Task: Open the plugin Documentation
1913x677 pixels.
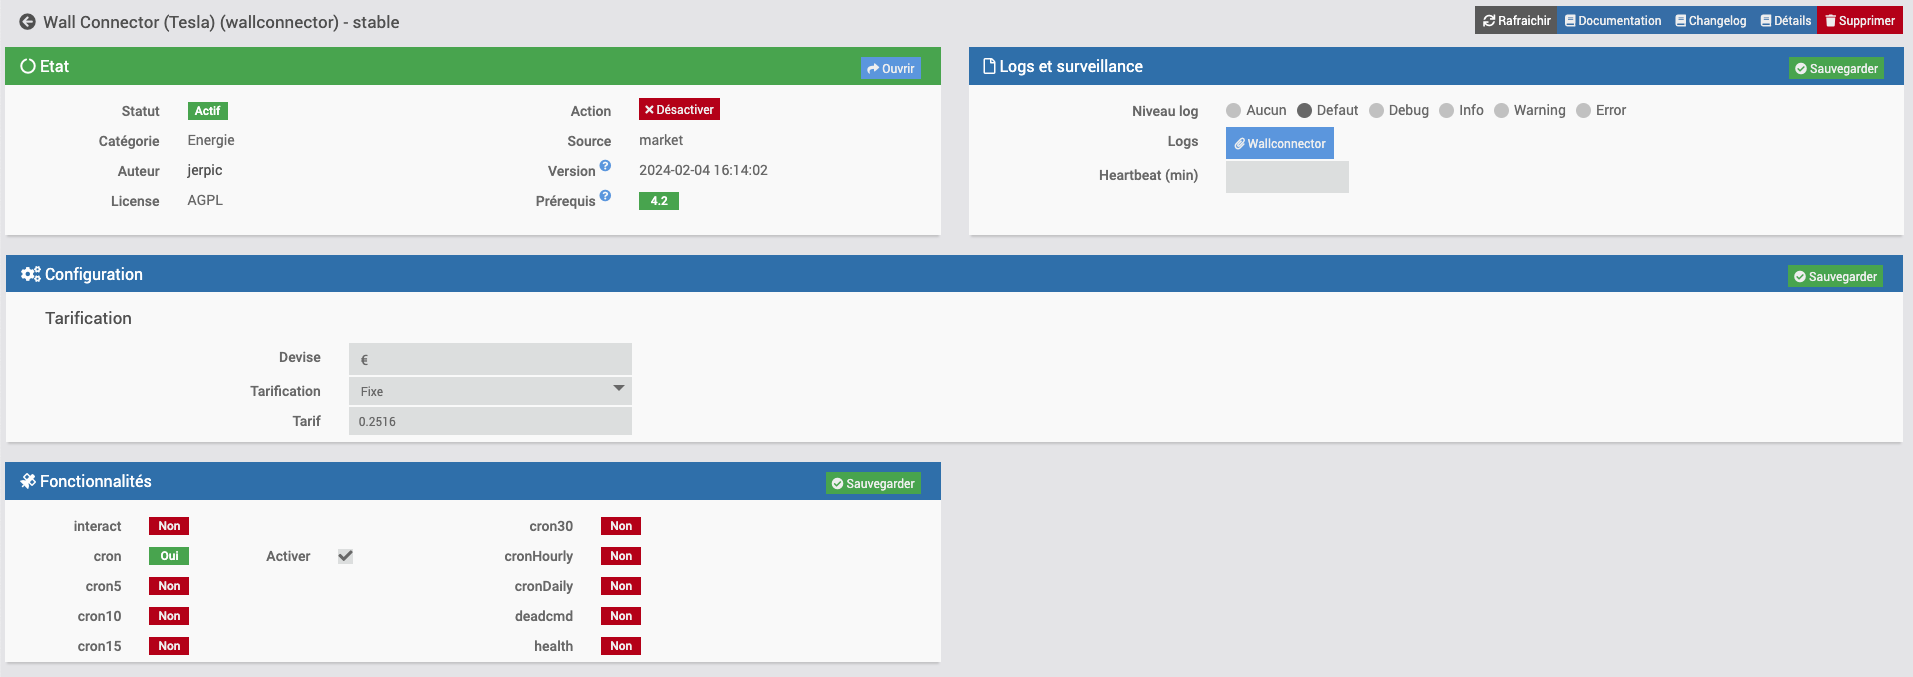Action: coord(1612,20)
